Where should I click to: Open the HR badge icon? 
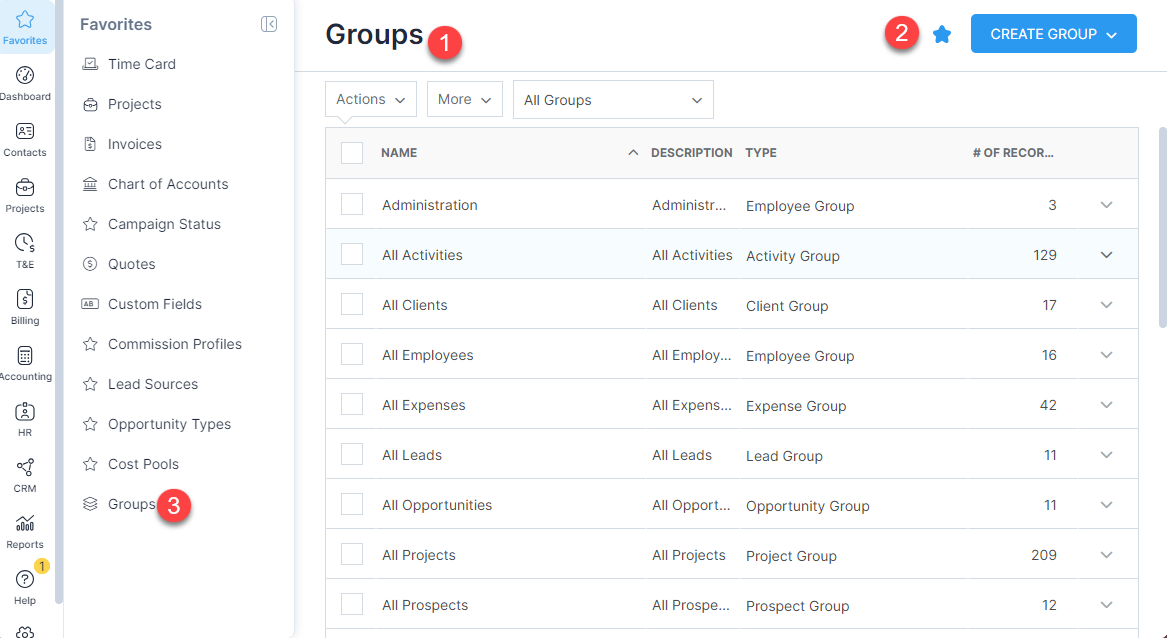coord(25,412)
